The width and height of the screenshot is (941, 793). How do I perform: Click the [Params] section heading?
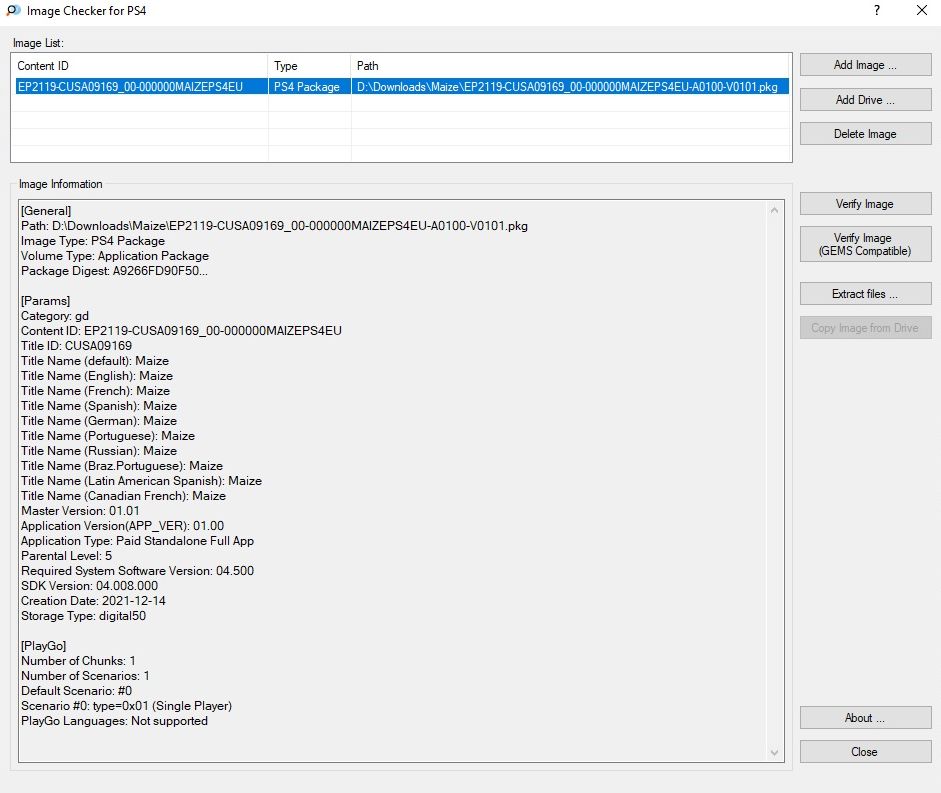[x=46, y=301]
